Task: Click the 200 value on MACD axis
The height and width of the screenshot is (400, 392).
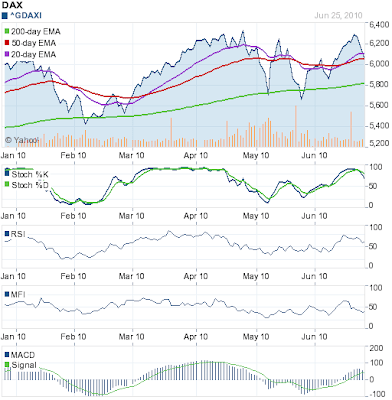Action: coord(376,348)
